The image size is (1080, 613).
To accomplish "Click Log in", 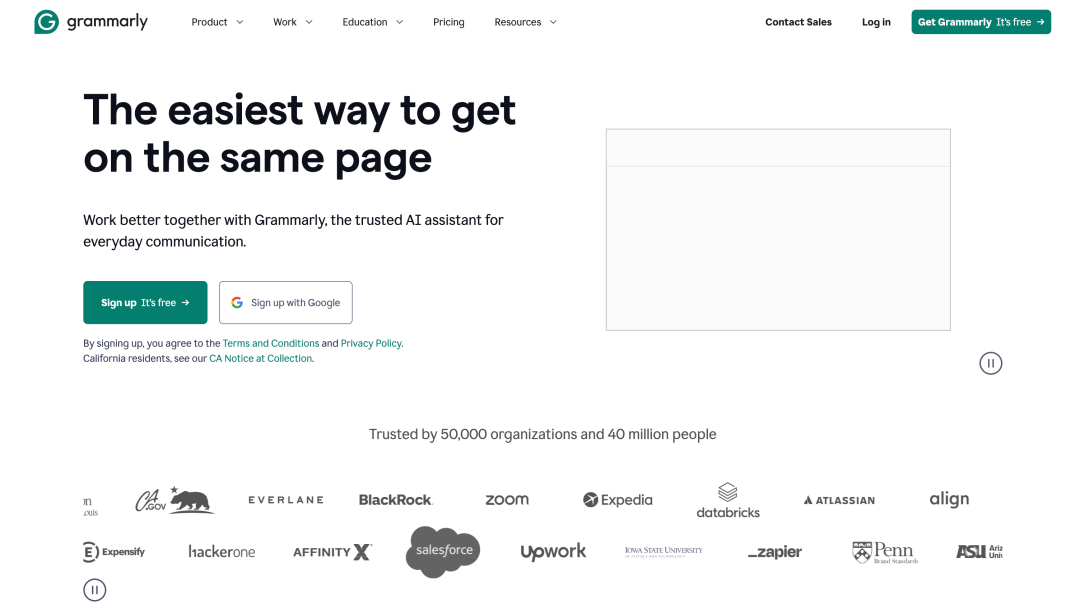I will [x=876, y=22].
